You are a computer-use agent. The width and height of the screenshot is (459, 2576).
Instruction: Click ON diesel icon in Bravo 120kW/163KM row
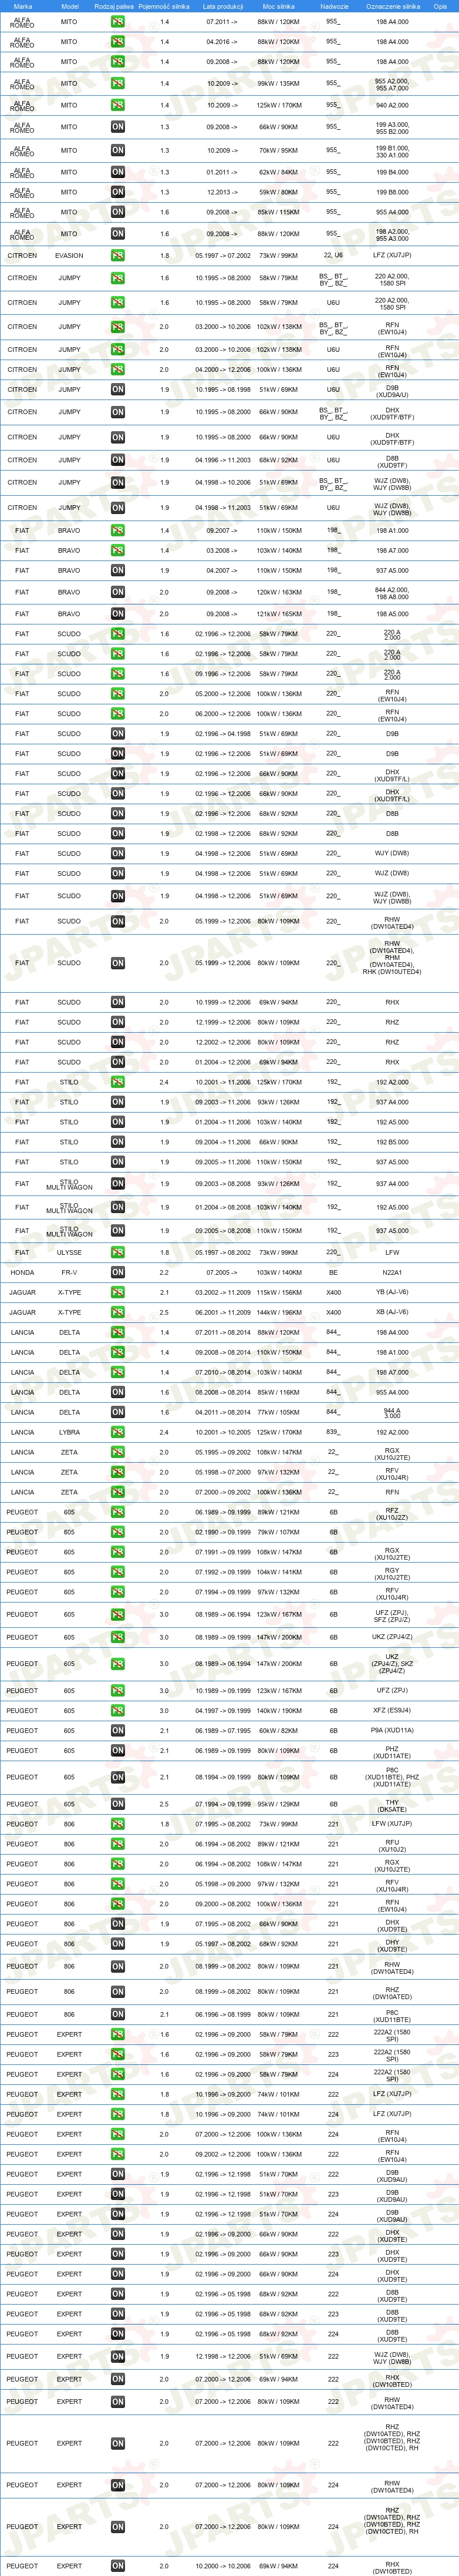pos(117,592)
